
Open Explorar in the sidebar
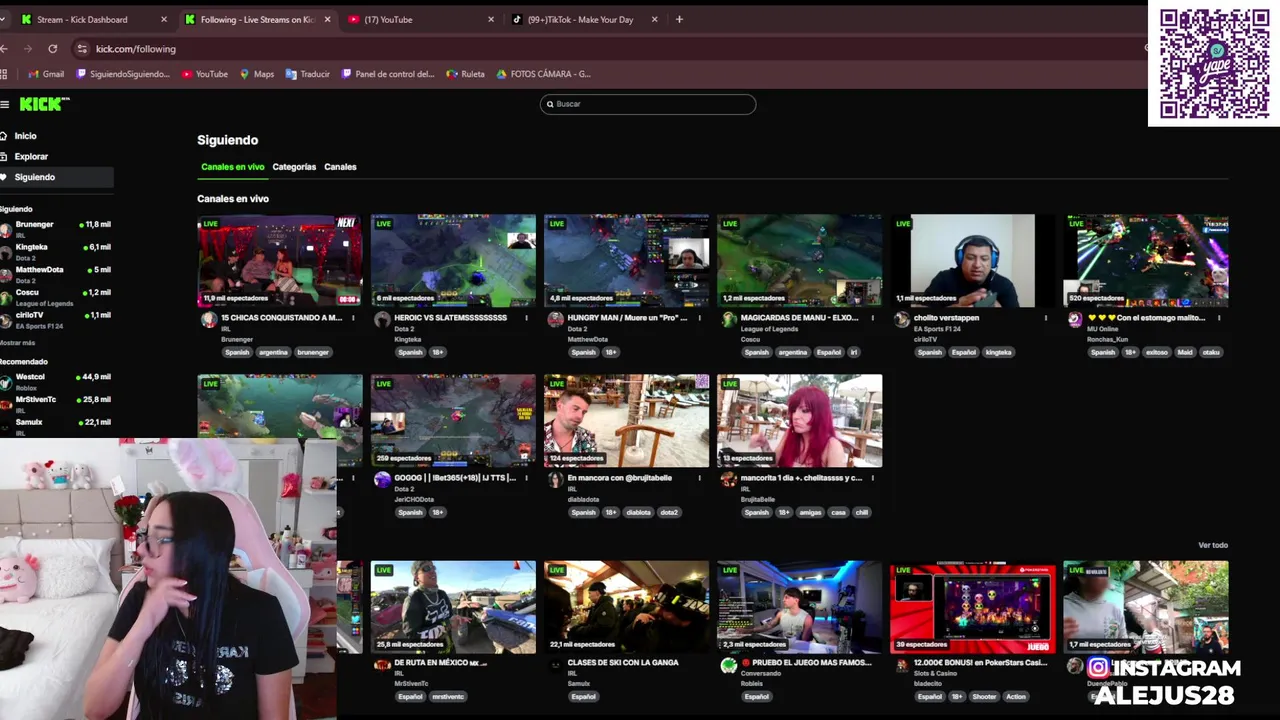pyautogui.click(x=31, y=157)
